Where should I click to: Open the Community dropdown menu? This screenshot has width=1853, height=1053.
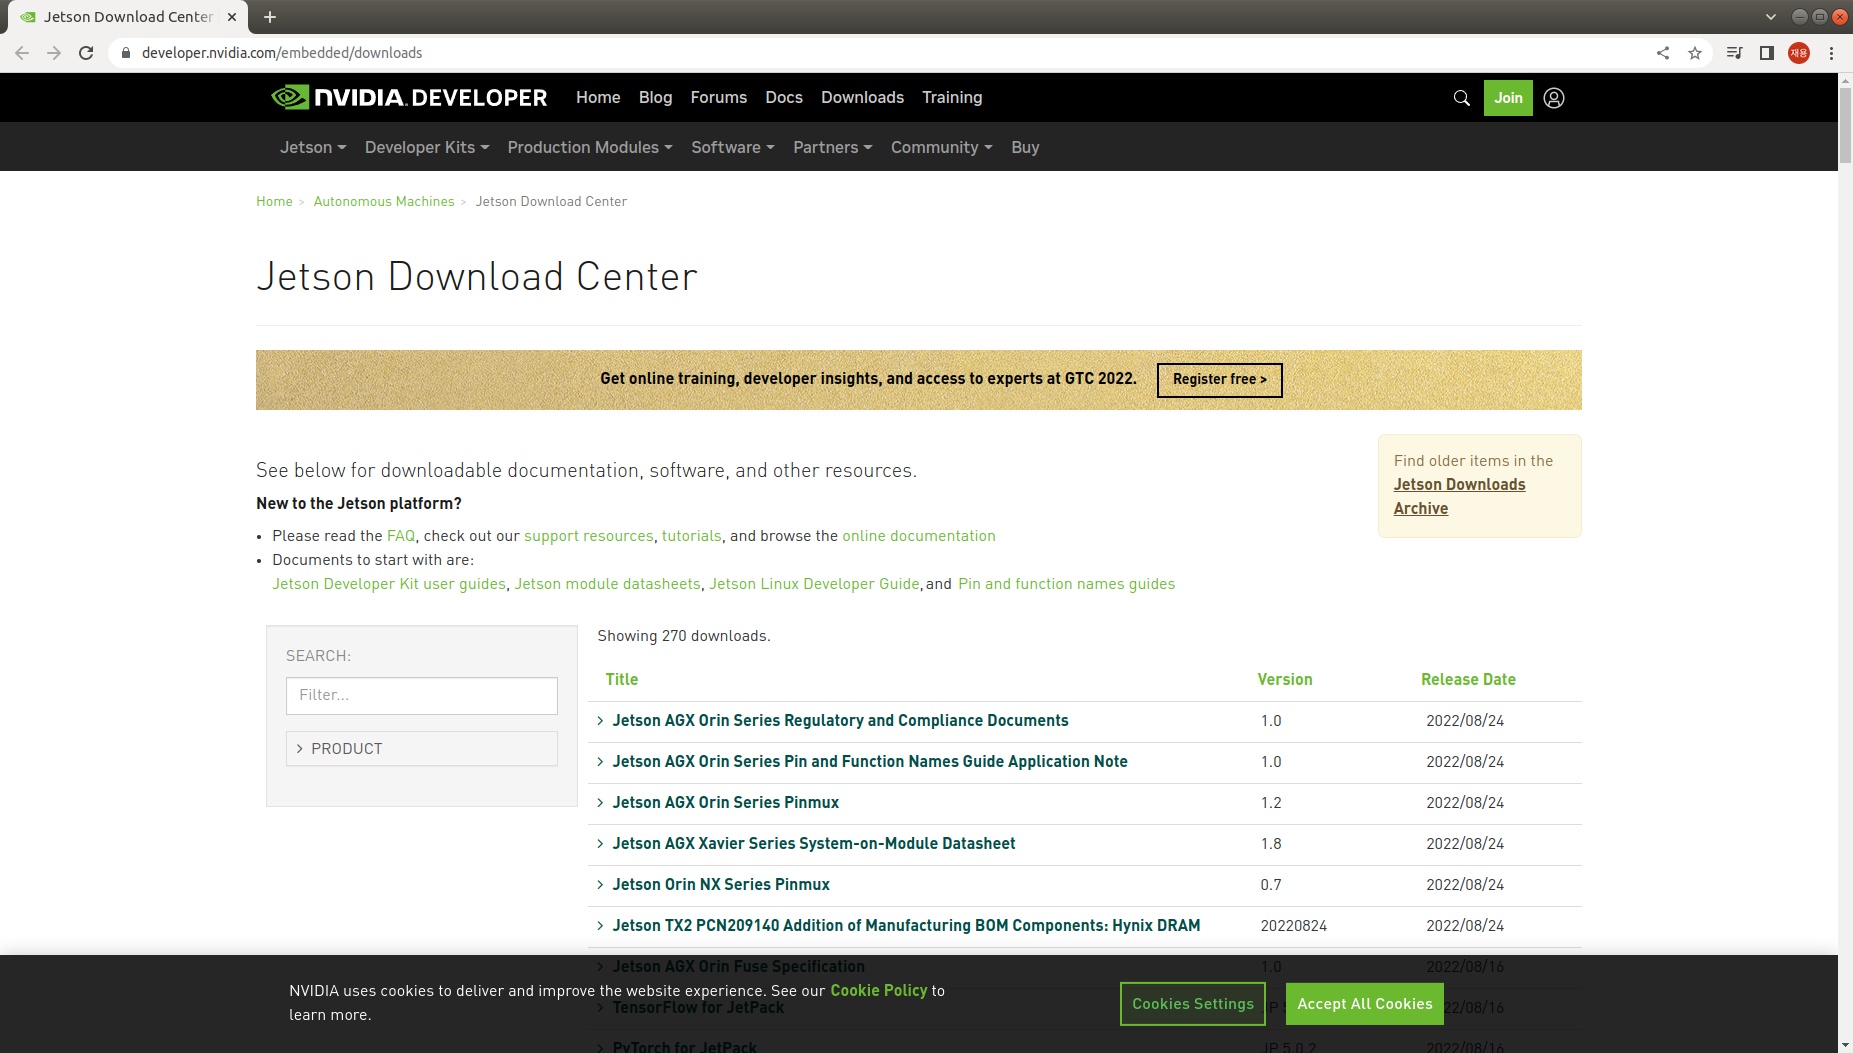(x=942, y=147)
